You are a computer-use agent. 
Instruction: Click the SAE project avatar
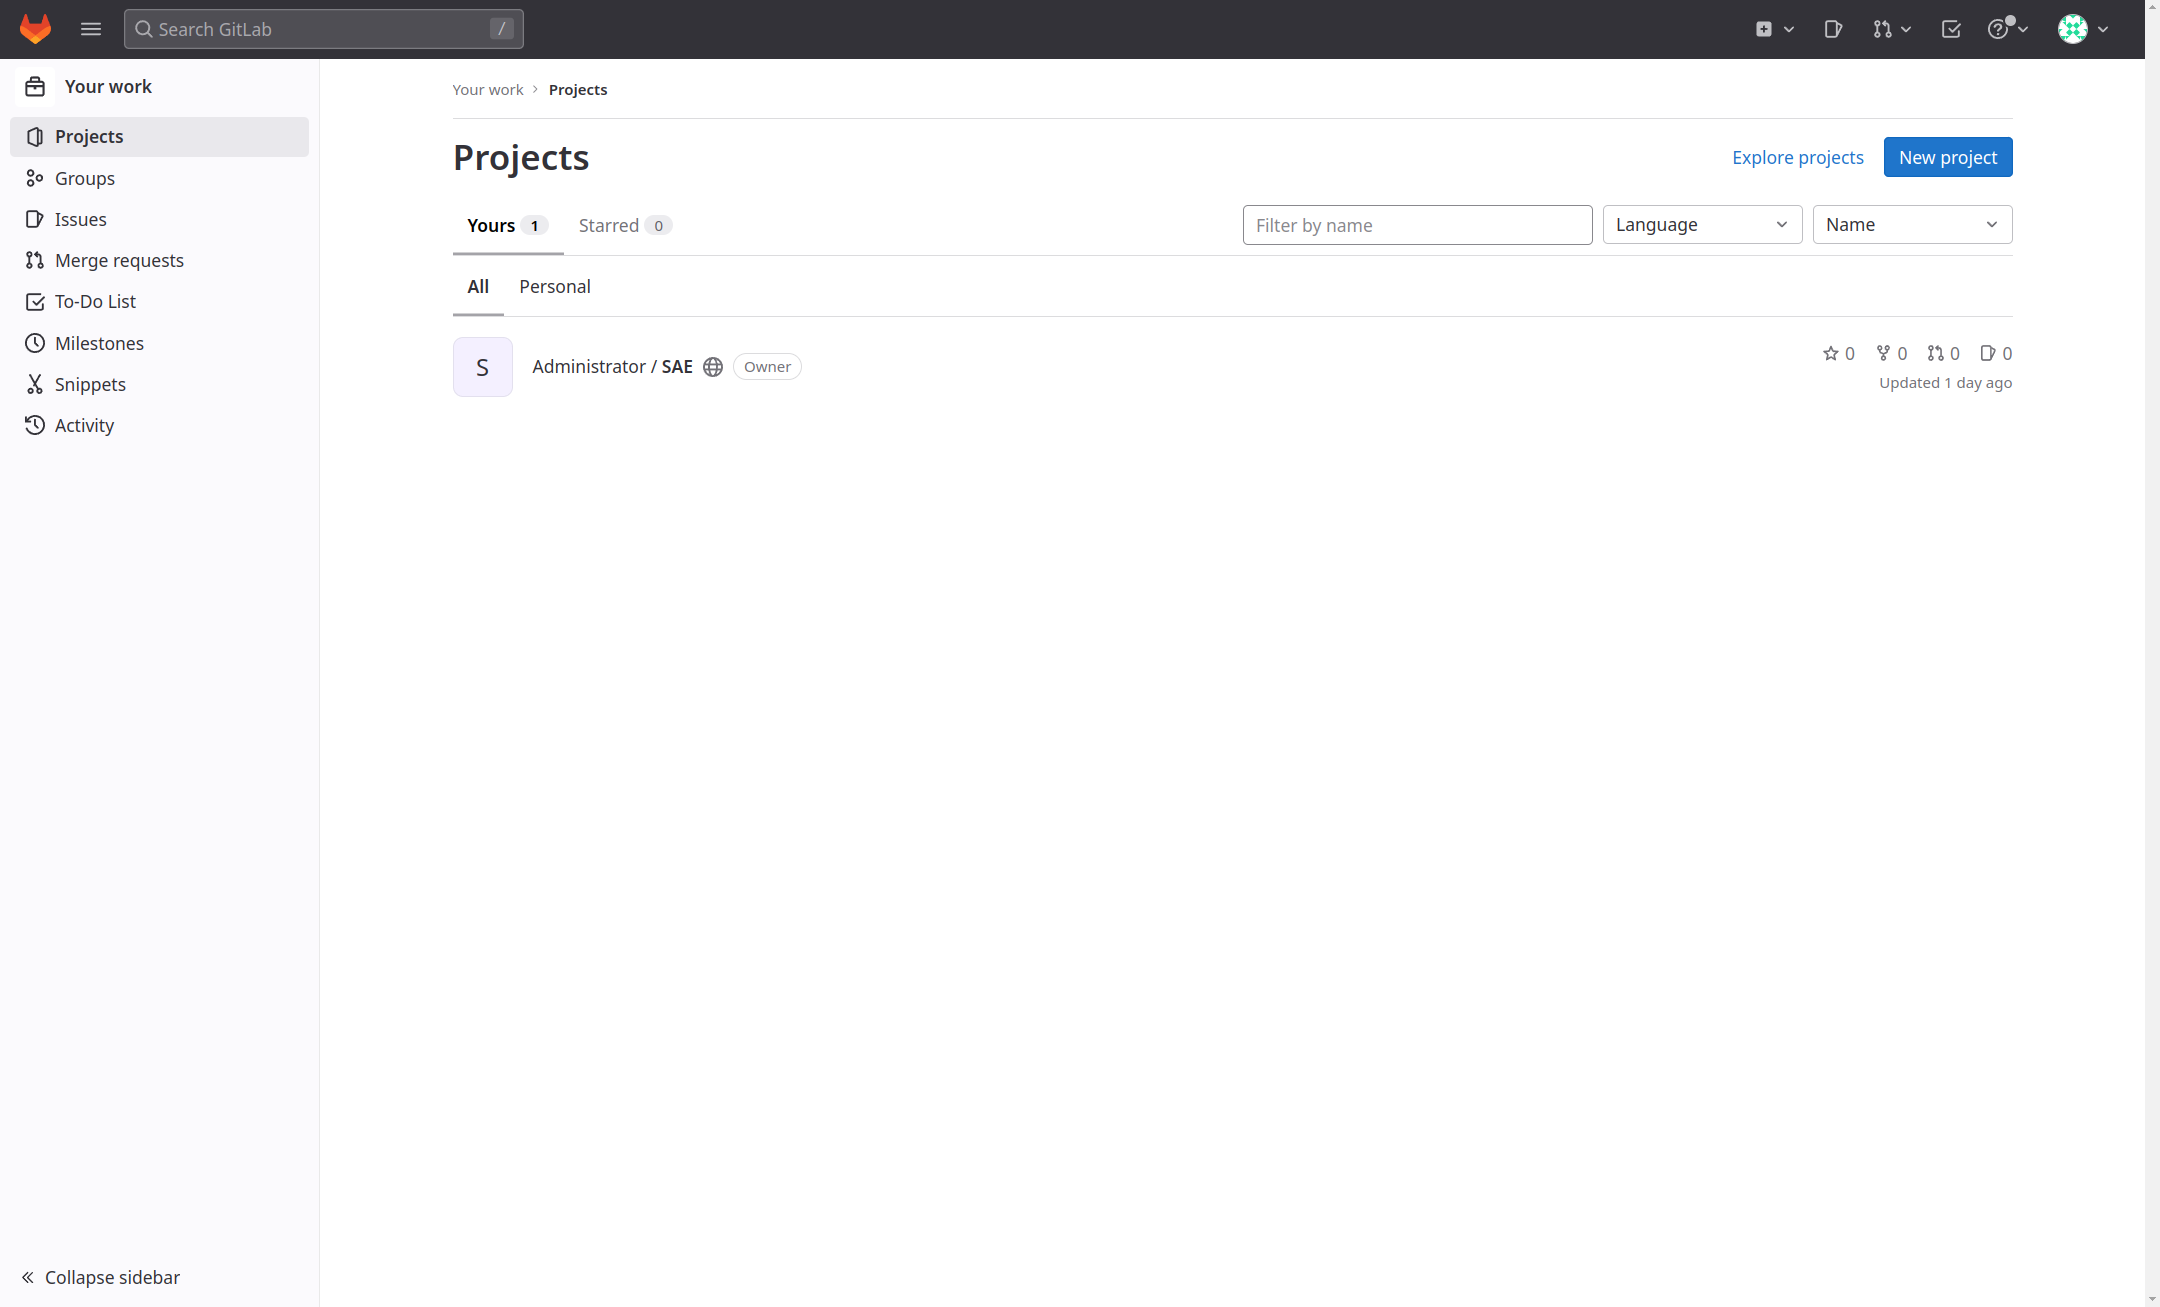click(x=482, y=367)
